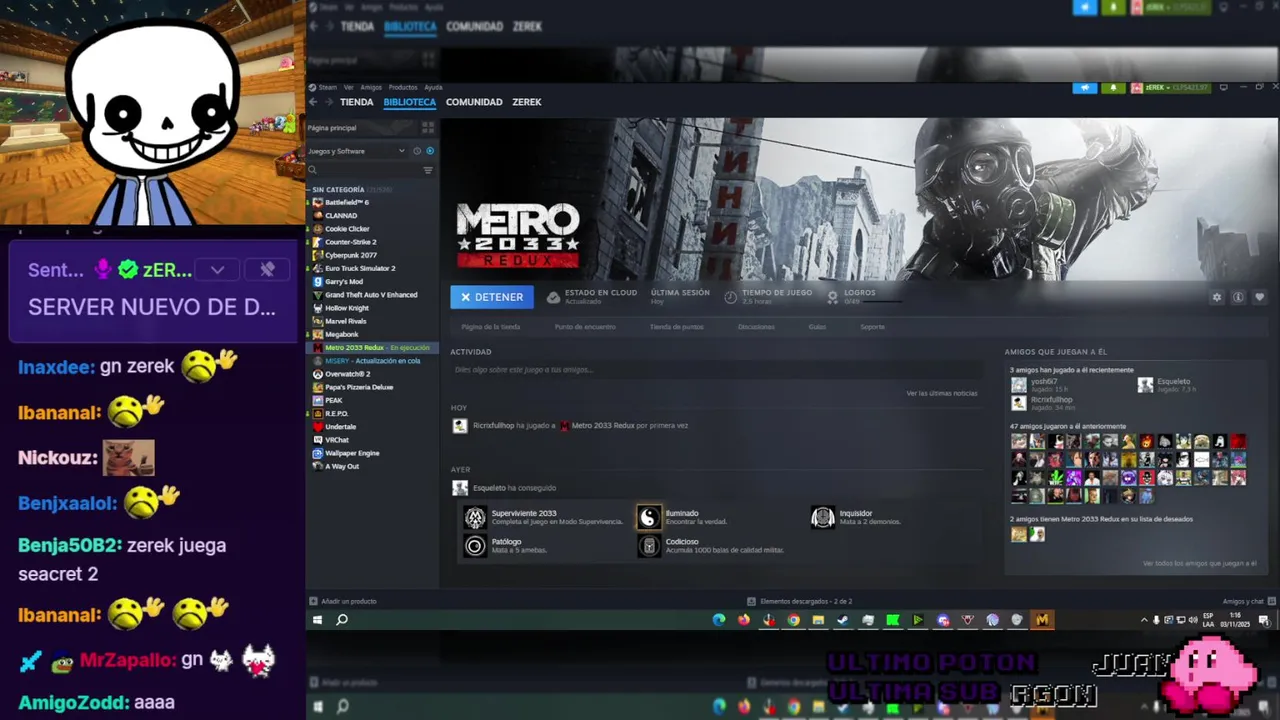
Task: Open the Codicioso achievement icon
Action: tap(649, 546)
